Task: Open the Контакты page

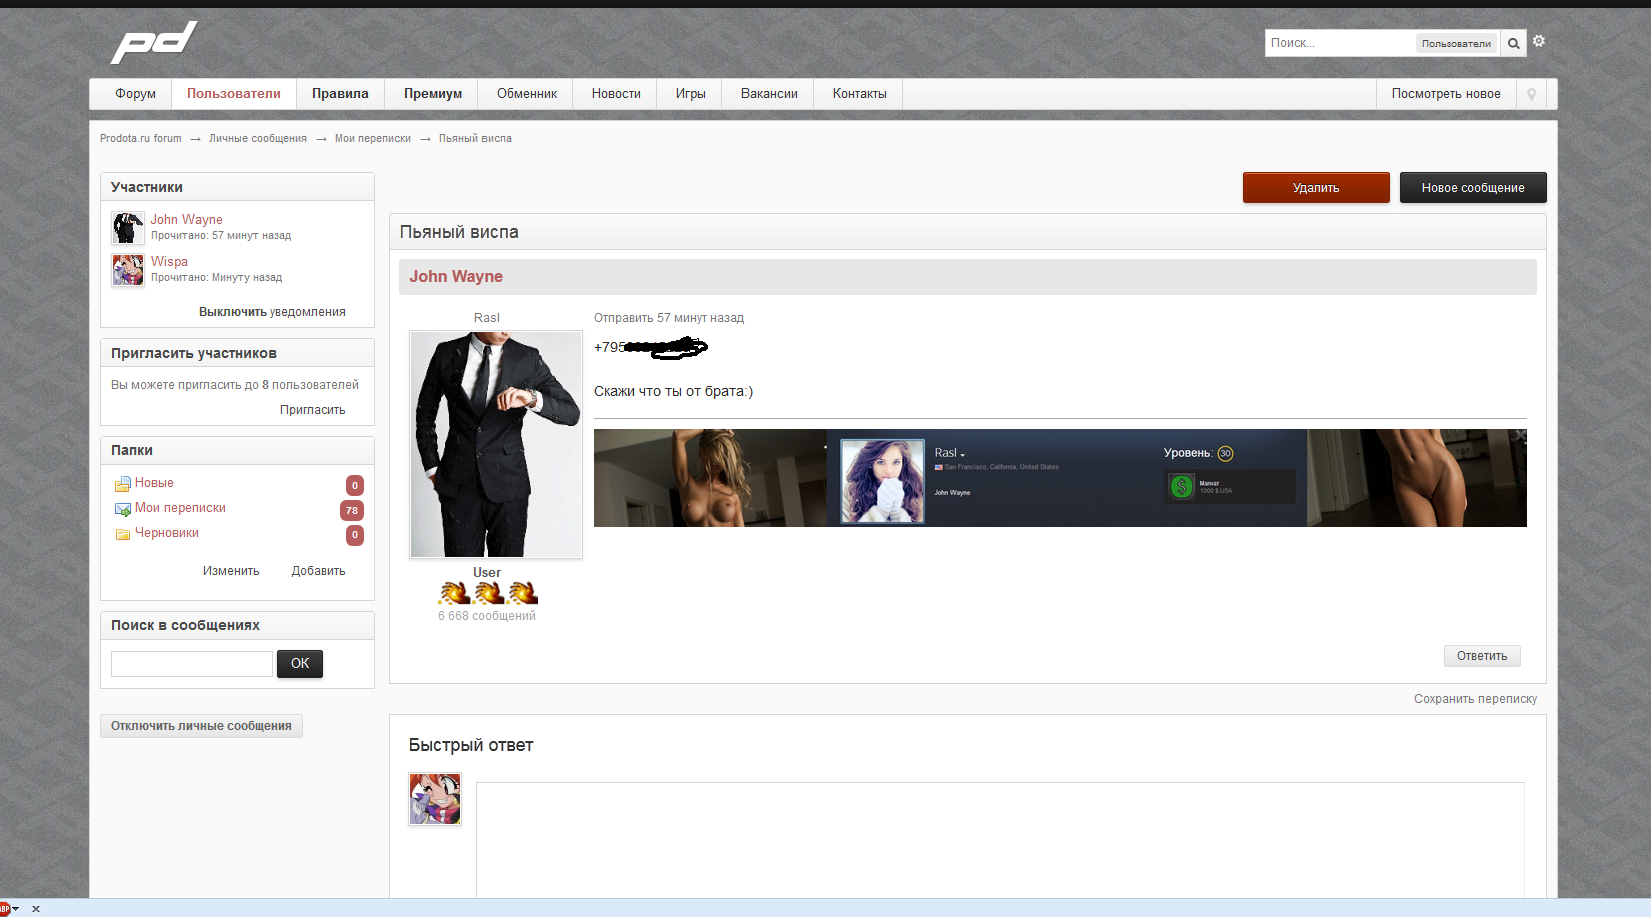Action: click(x=860, y=94)
